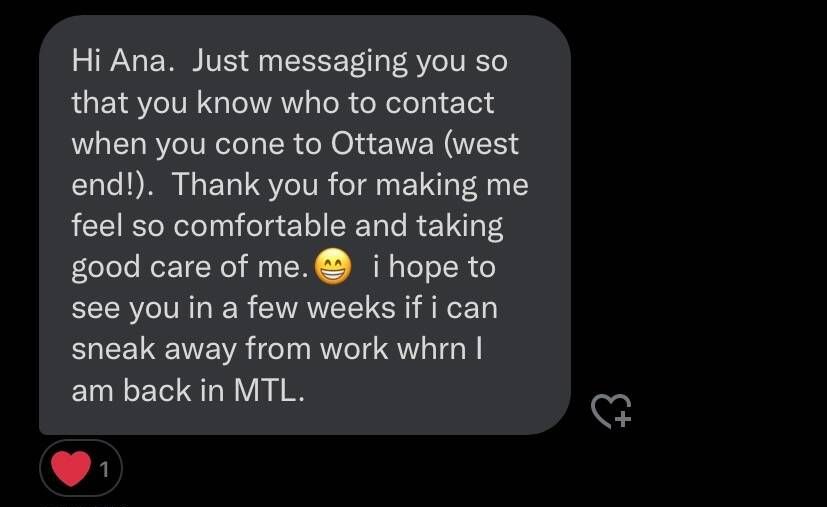Click the phrase "few weeks" in the message

point(321,307)
